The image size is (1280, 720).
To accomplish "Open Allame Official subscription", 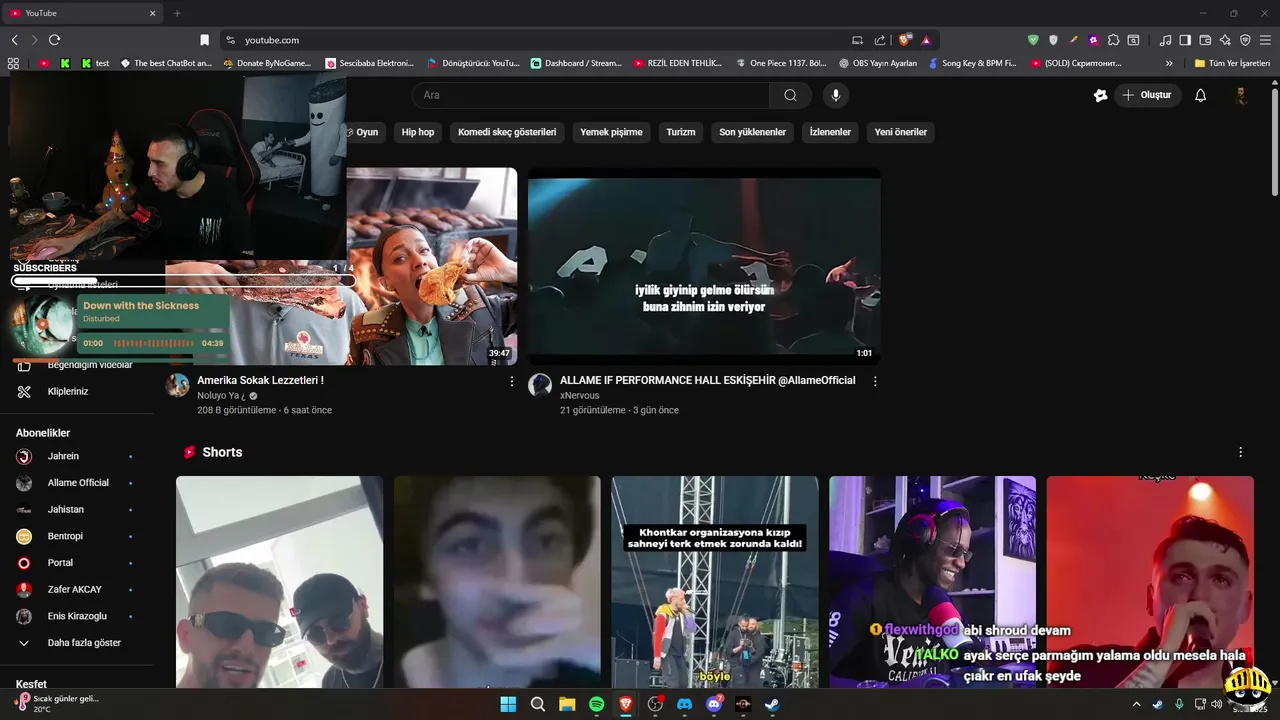I will coord(78,483).
